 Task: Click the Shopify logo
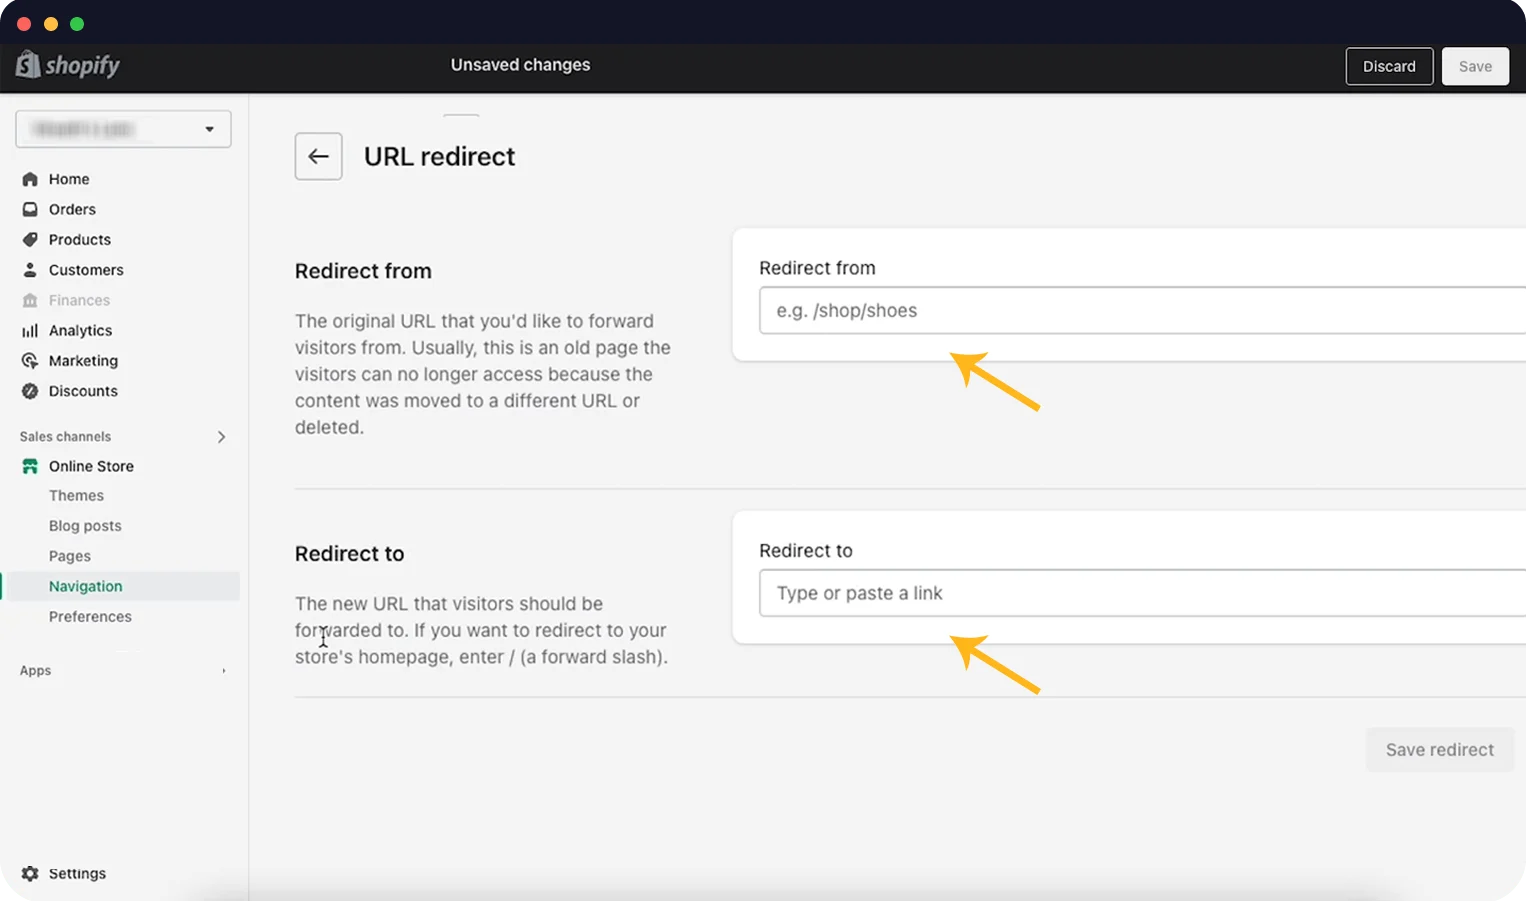pyautogui.click(x=68, y=65)
